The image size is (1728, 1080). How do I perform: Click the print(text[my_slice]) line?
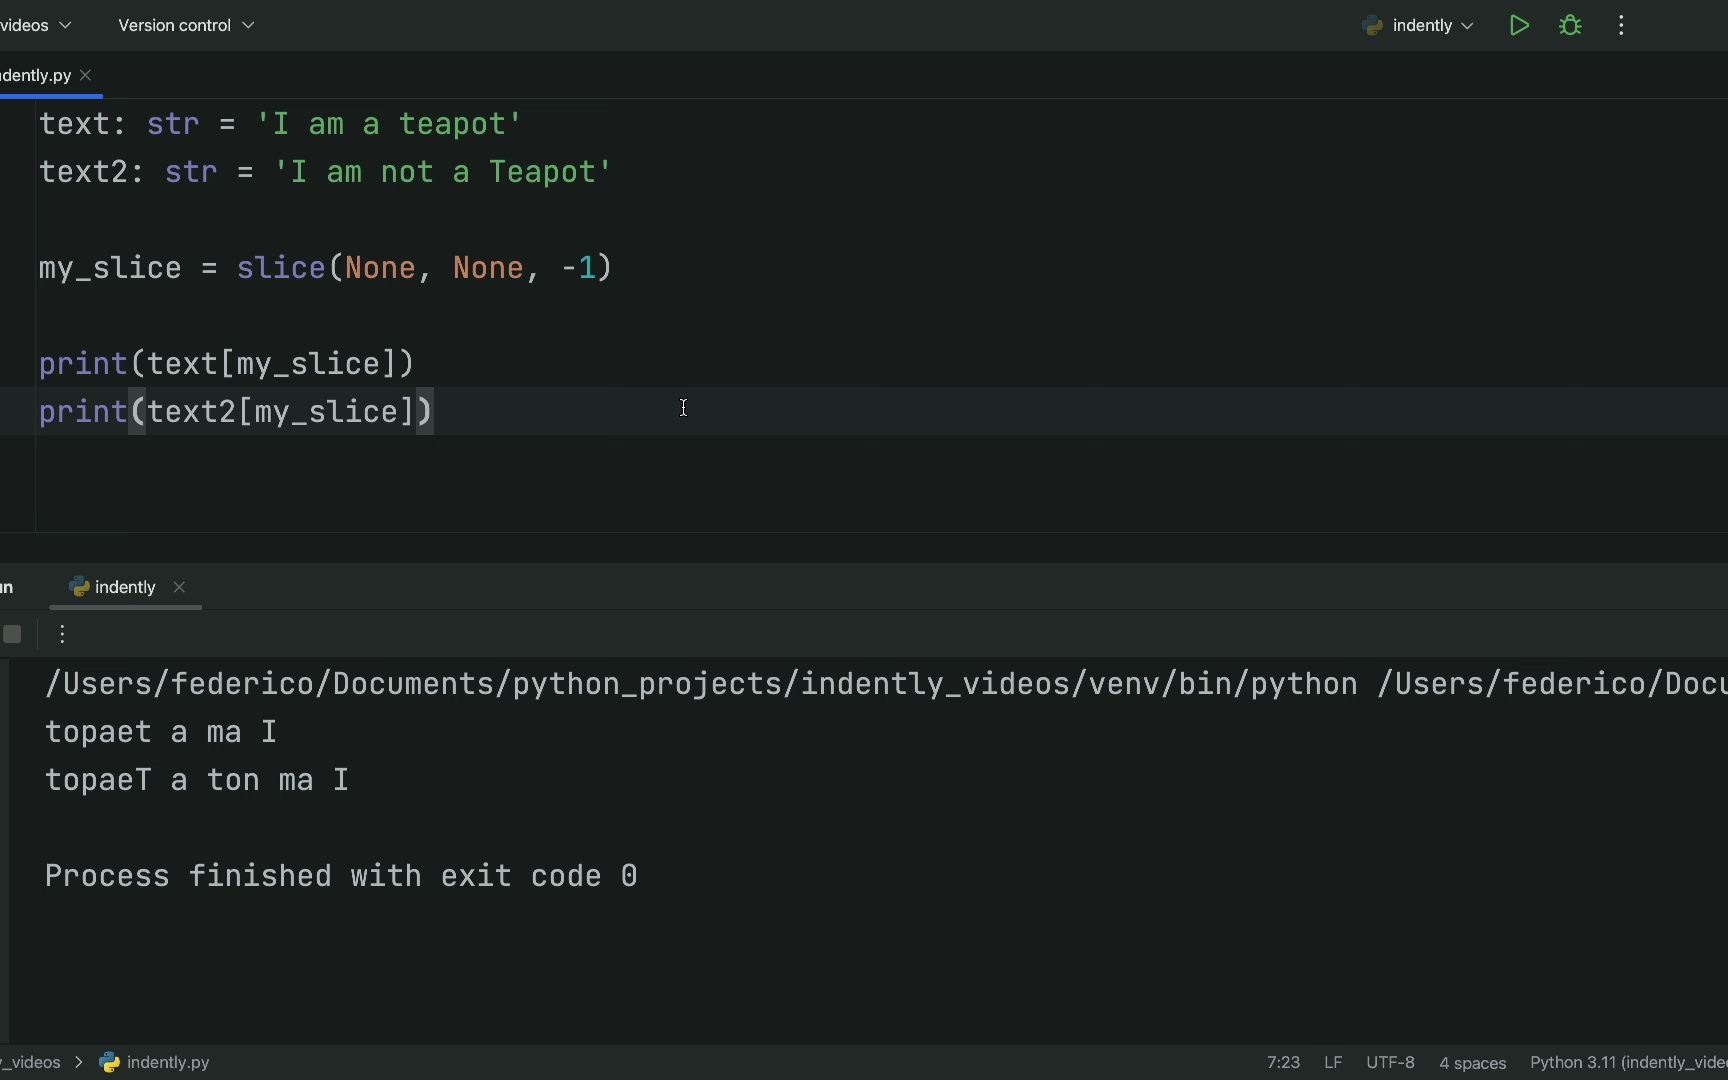(x=226, y=364)
